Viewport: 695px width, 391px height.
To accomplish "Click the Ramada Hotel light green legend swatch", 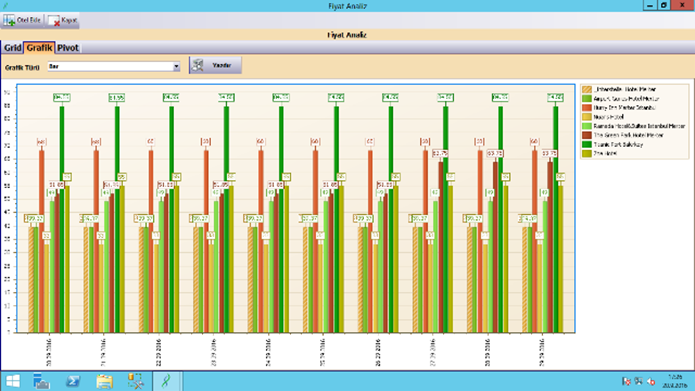I will click(587, 126).
